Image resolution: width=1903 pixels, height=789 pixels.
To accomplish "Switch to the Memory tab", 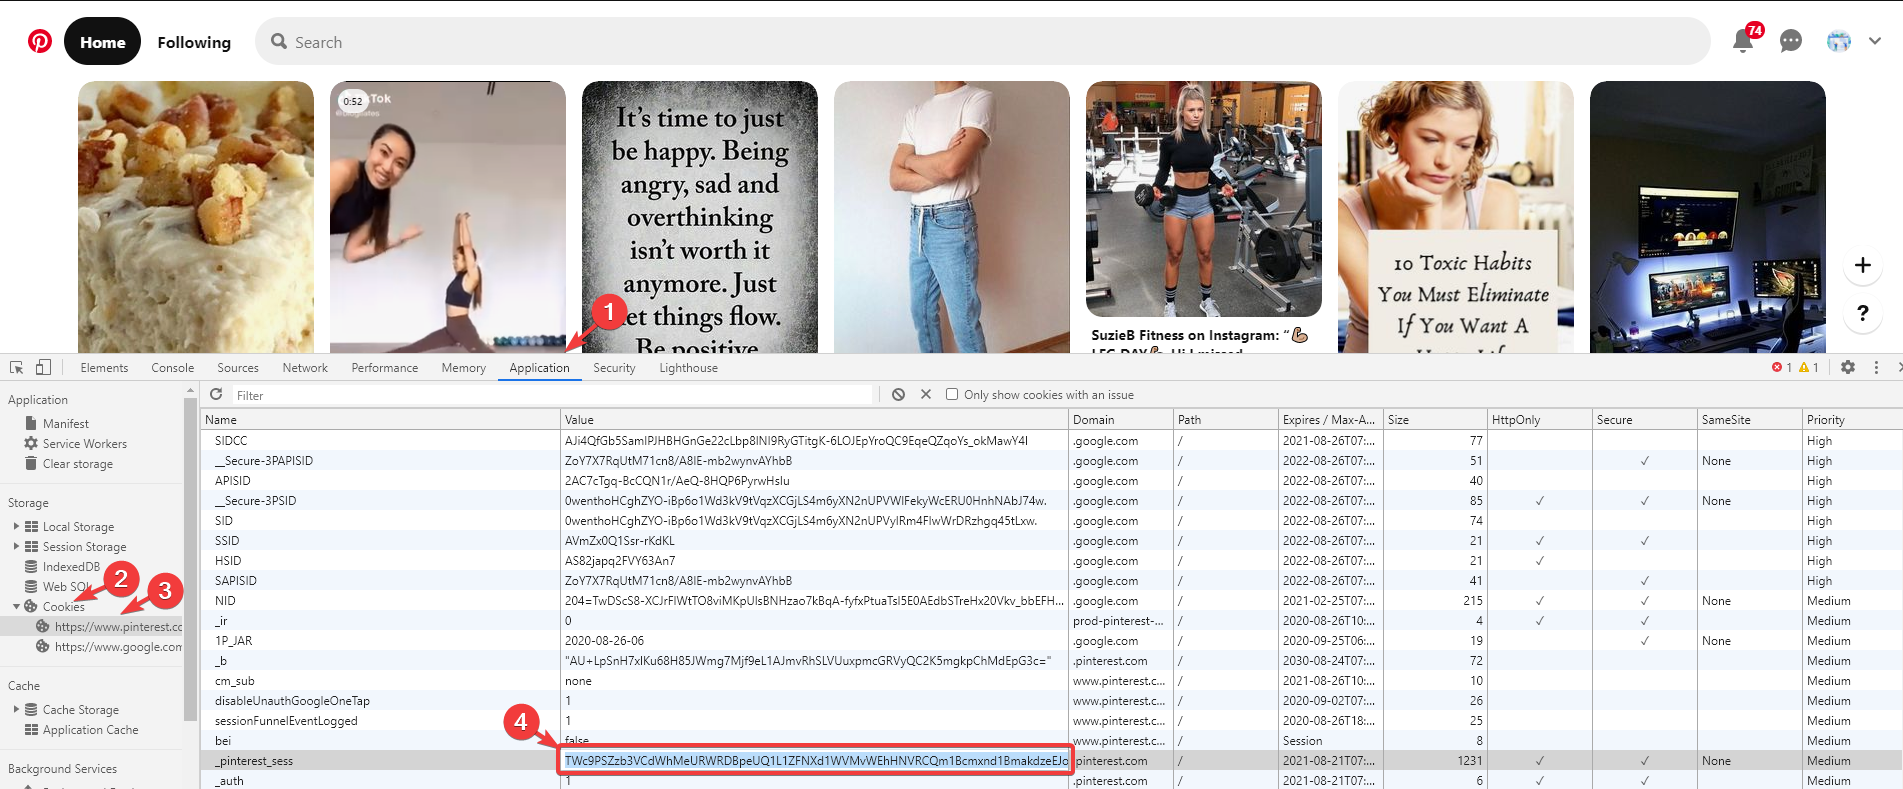I will point(464,368).
